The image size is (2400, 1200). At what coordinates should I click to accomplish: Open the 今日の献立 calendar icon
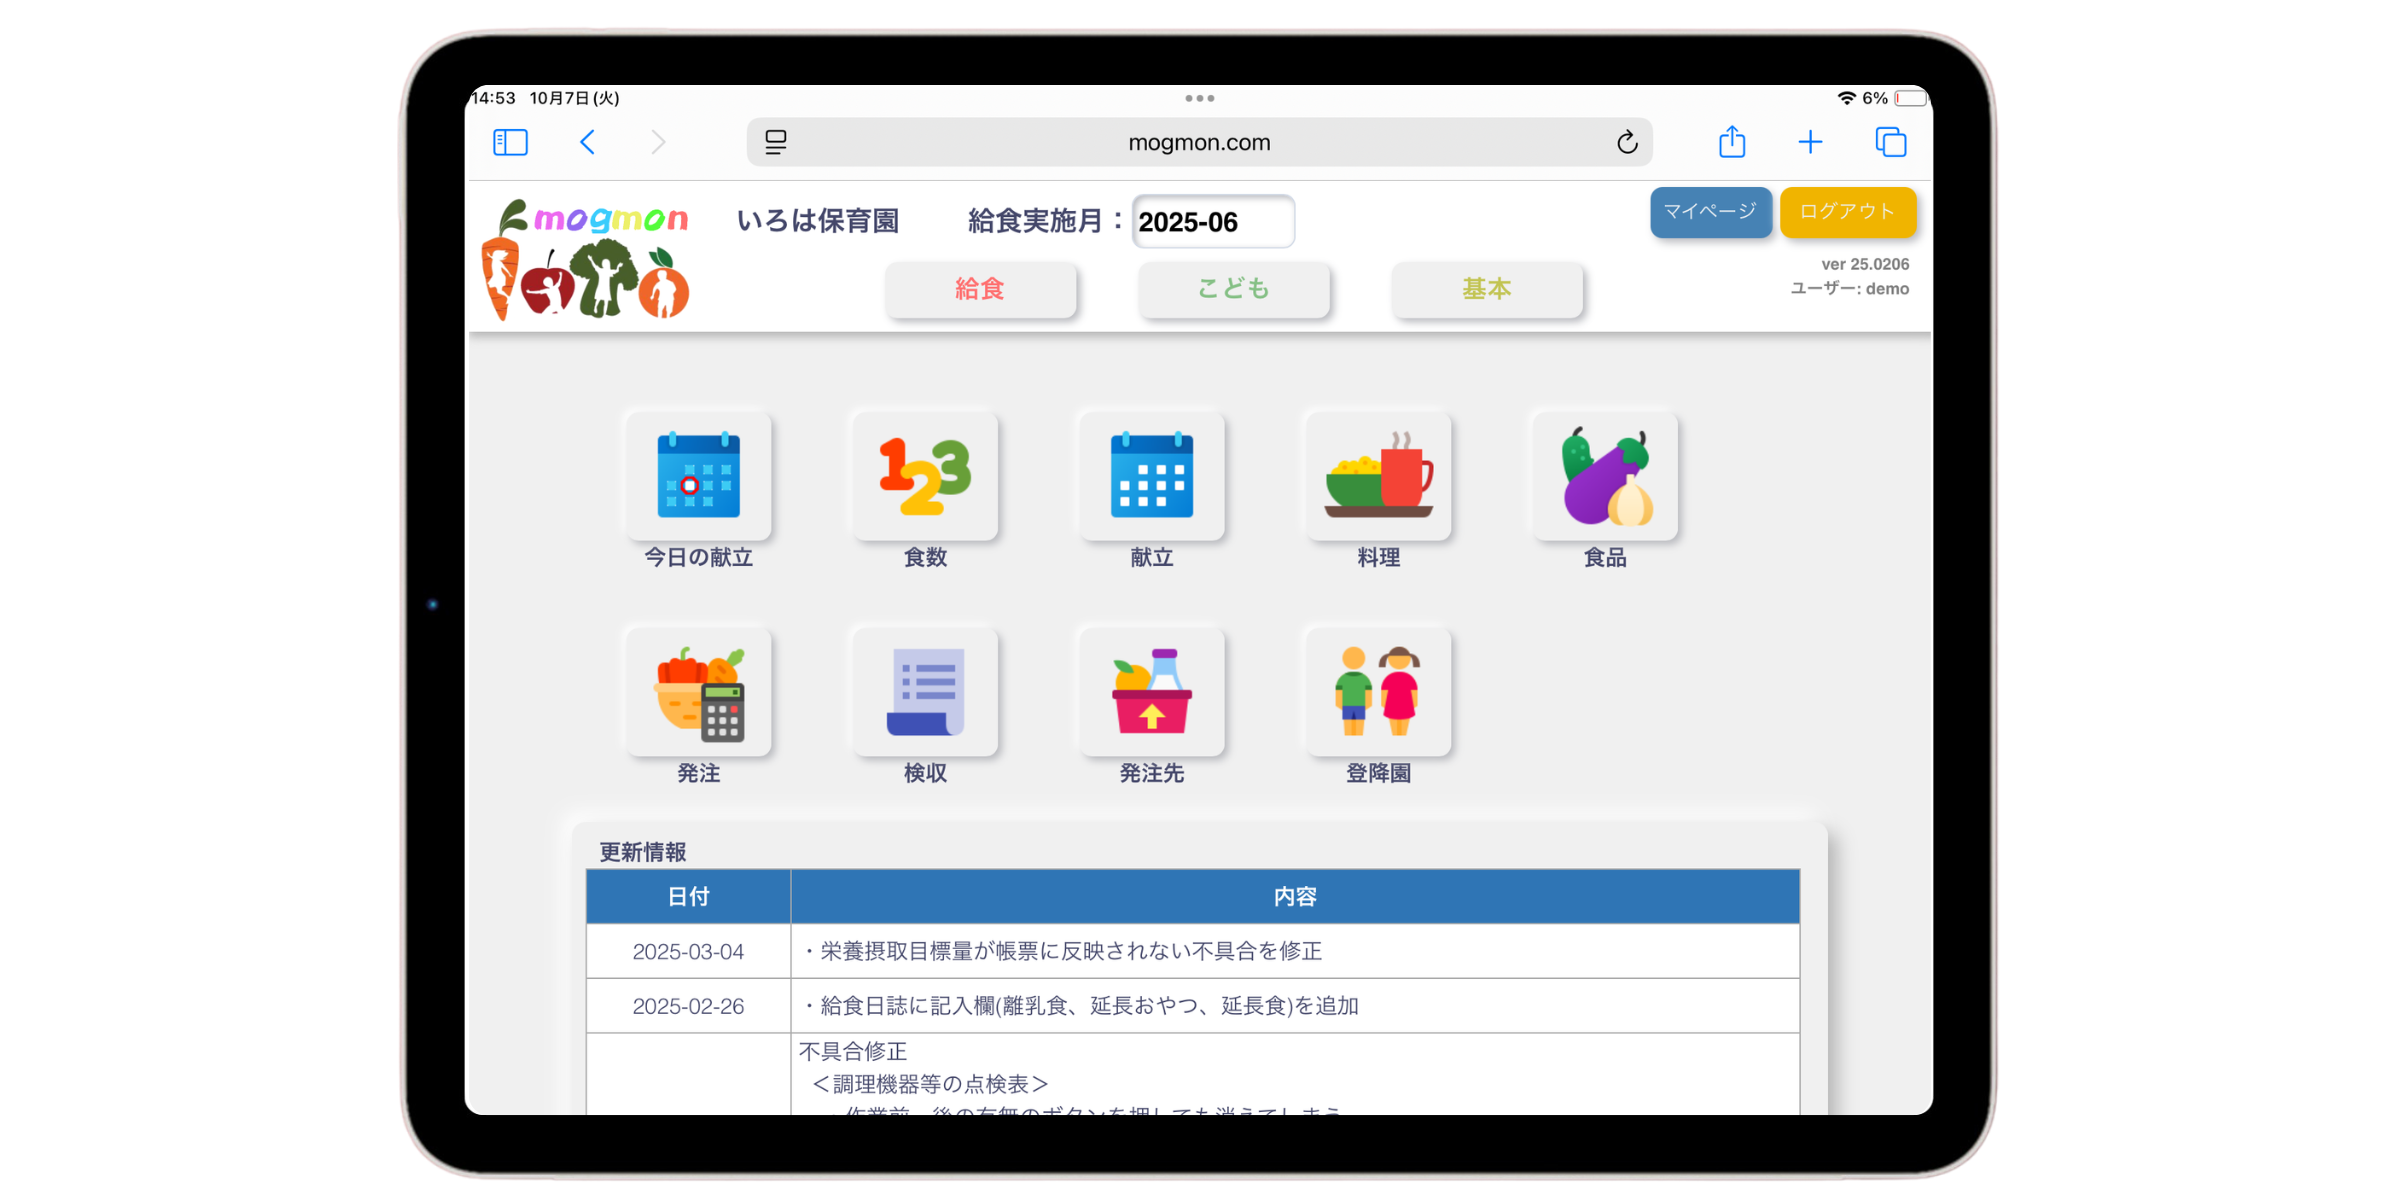point(698,476)
